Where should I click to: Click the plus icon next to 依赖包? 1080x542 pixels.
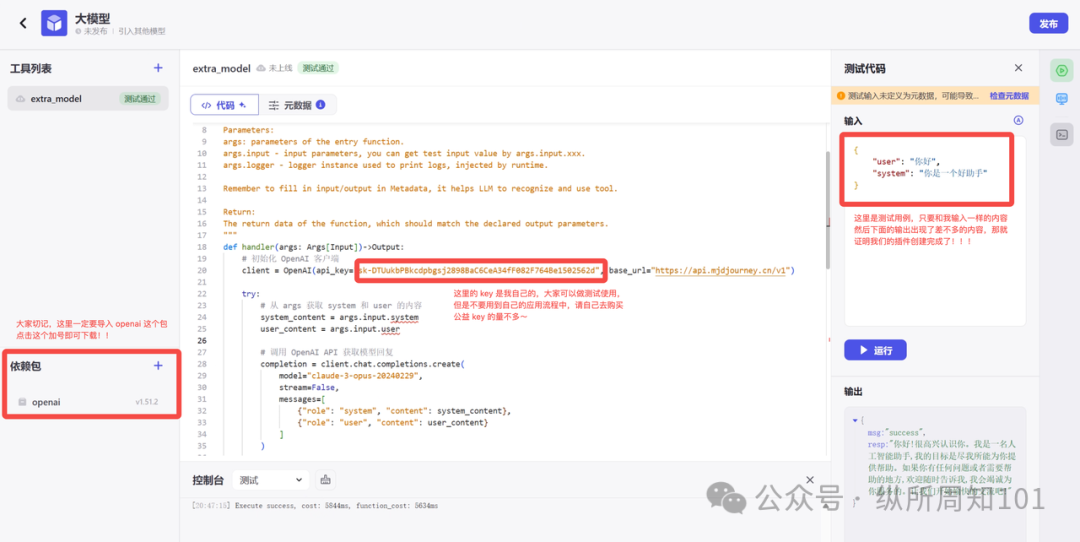158,366
